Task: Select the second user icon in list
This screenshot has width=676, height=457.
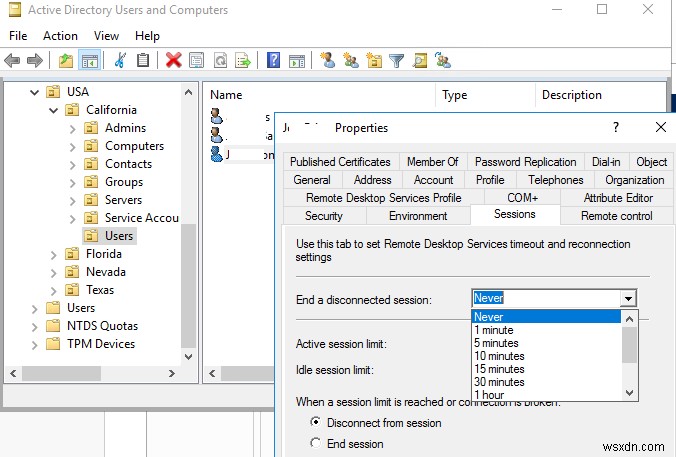Action: pyautogui.click(x=216, y=135)
